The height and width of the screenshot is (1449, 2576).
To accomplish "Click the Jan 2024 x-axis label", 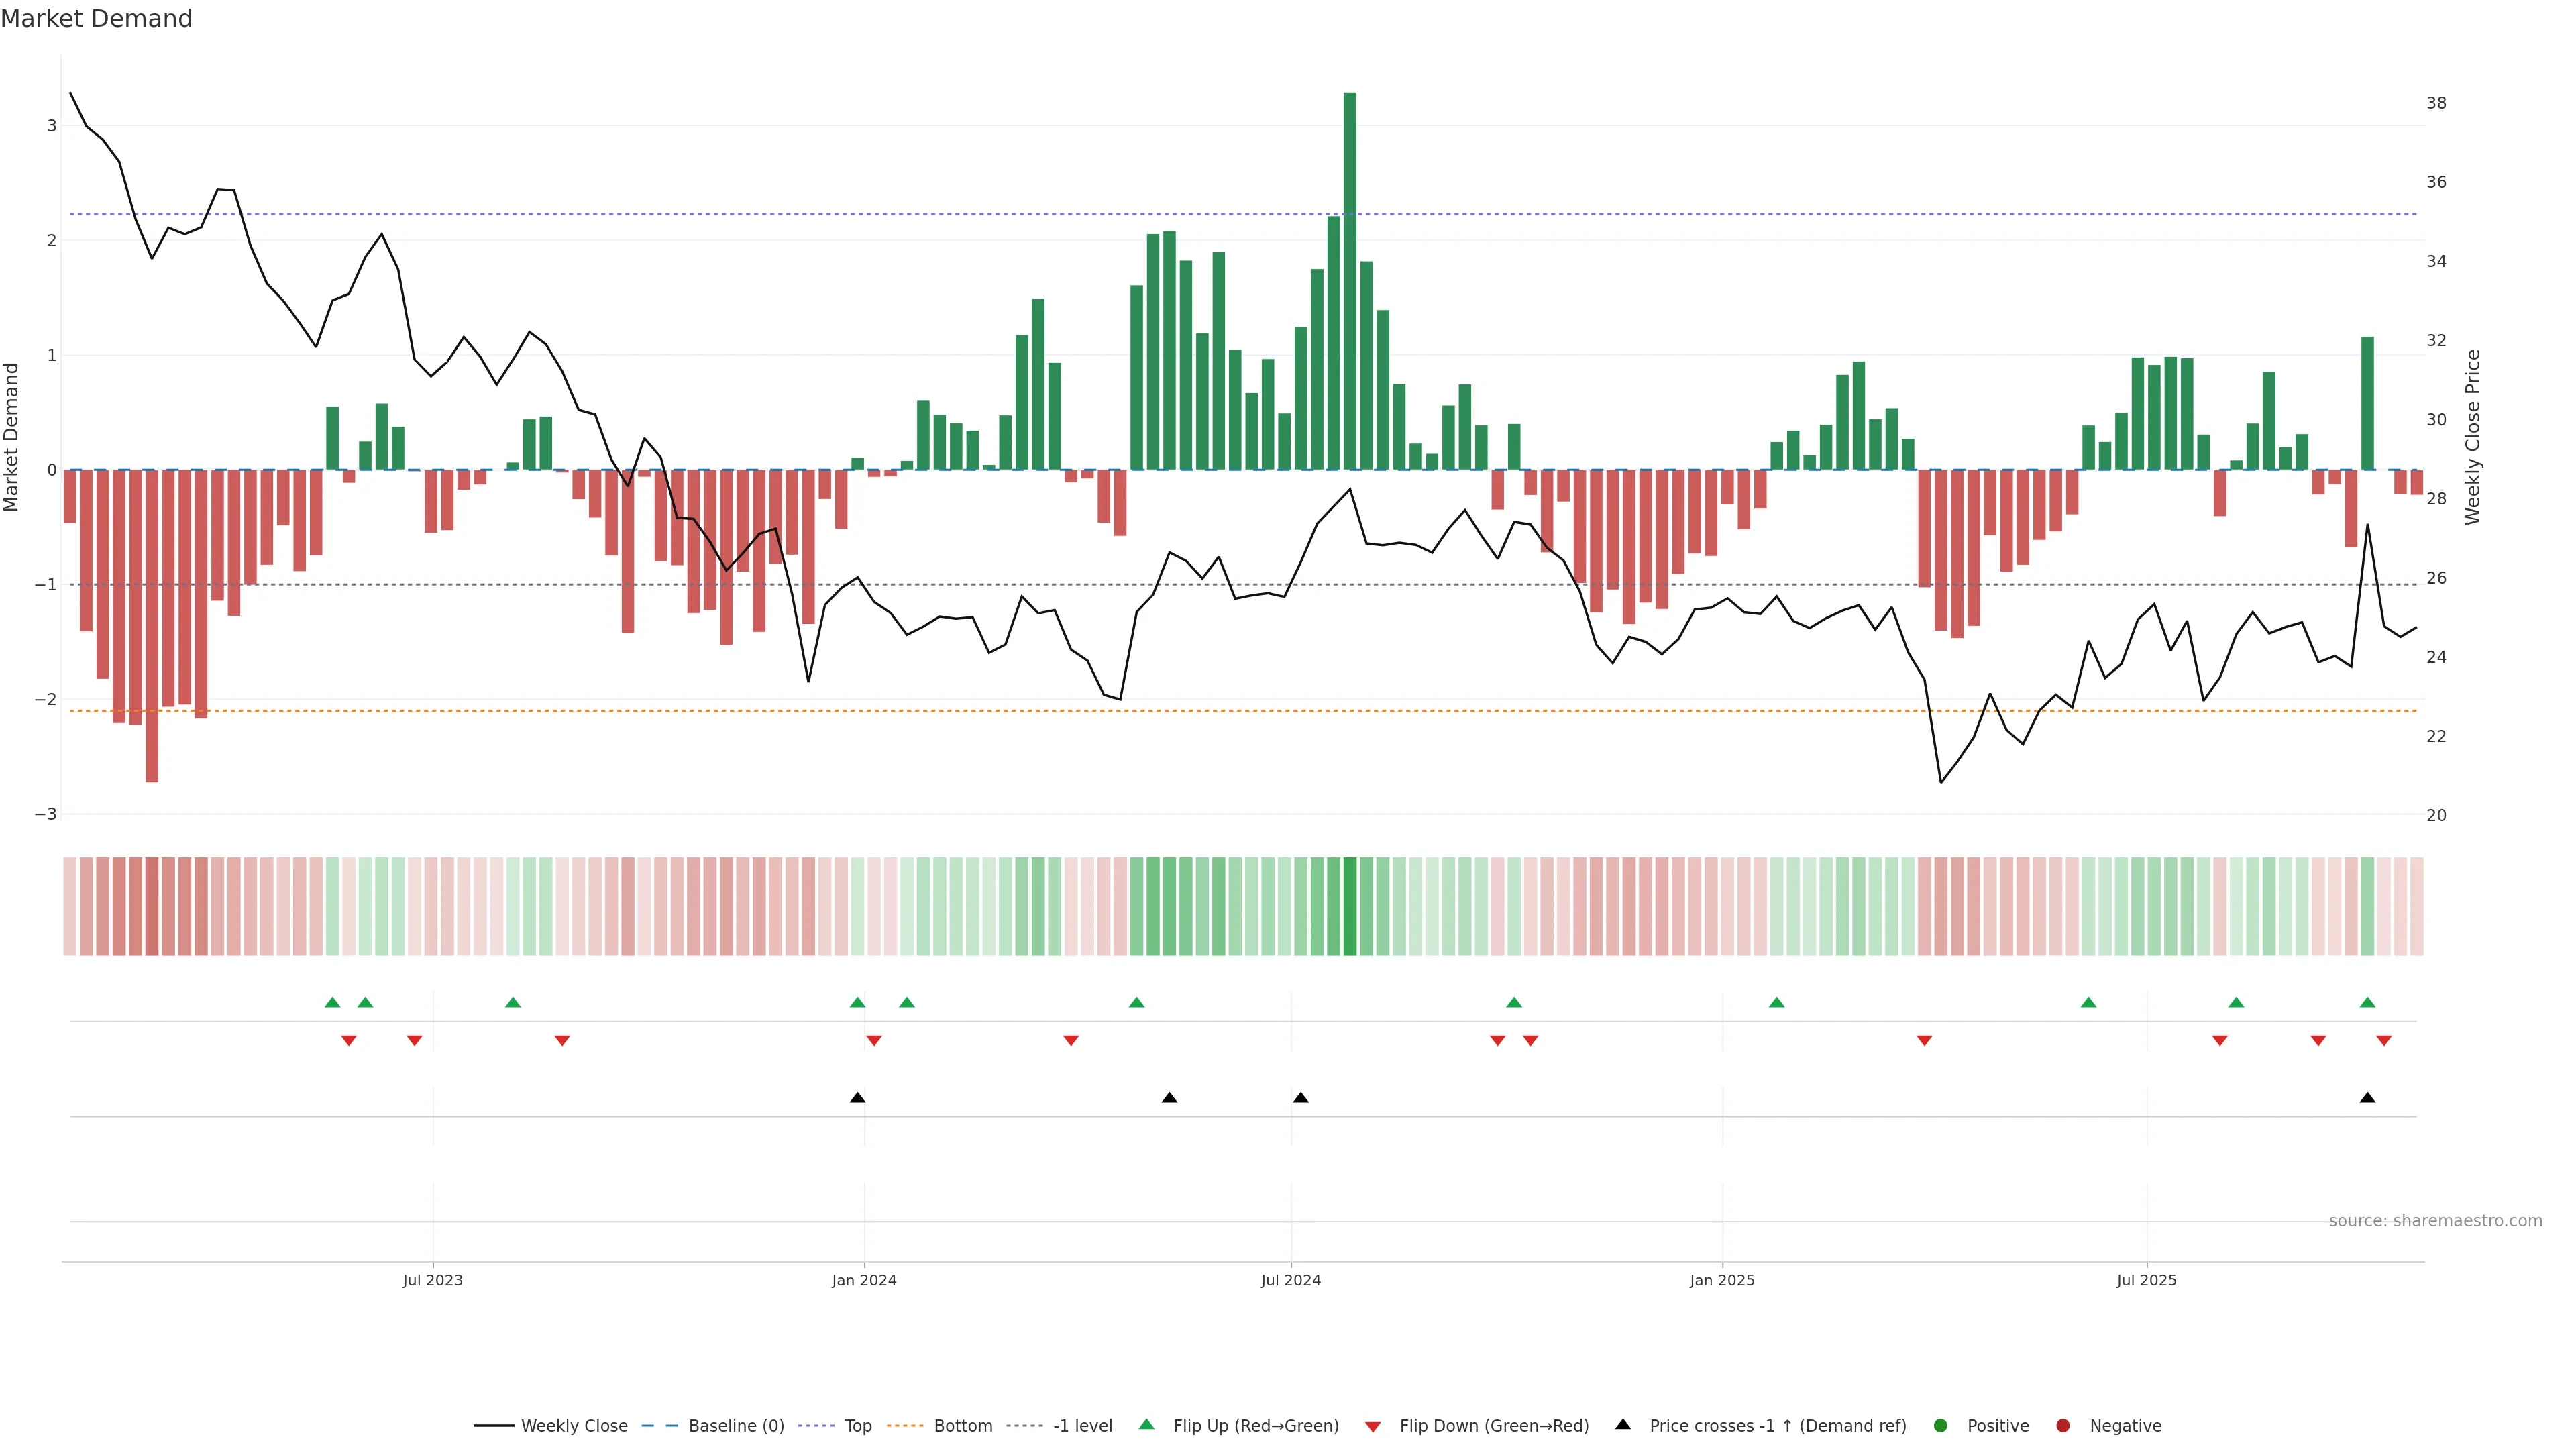I will tap(864, 1281).
